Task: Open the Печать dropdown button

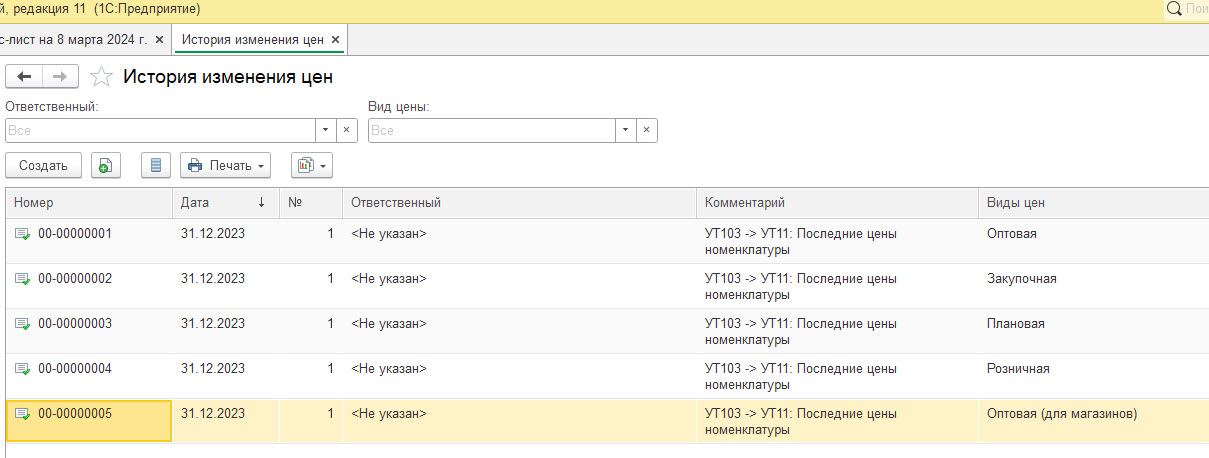Action: (x=226, y=166)
